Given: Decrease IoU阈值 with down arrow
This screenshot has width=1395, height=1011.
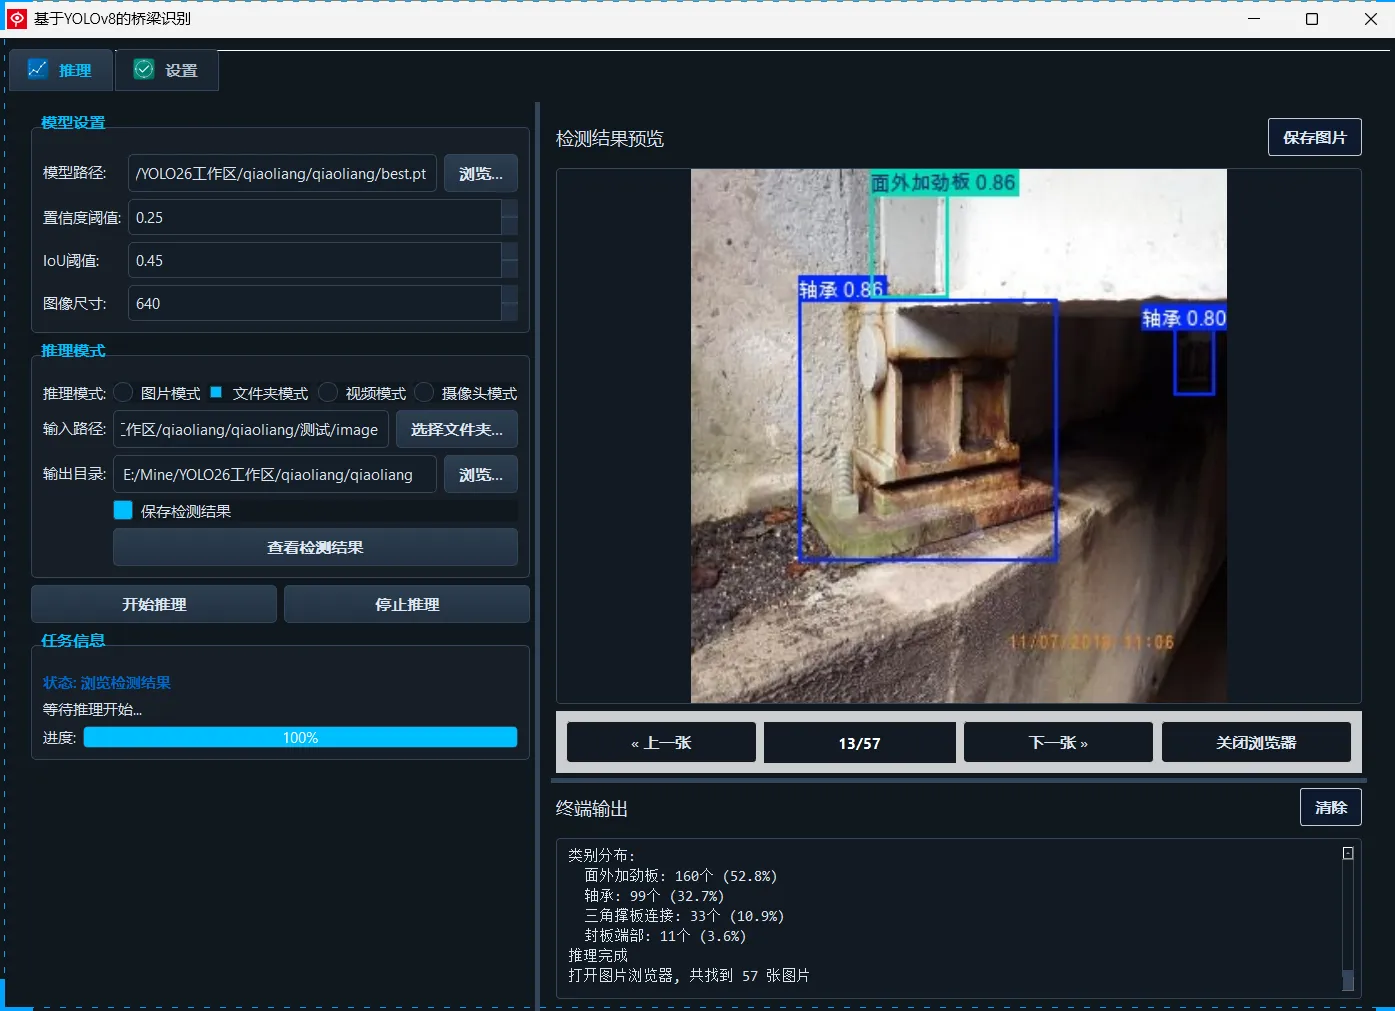Looking at the screenshot, I should click(x=509, y=269).
